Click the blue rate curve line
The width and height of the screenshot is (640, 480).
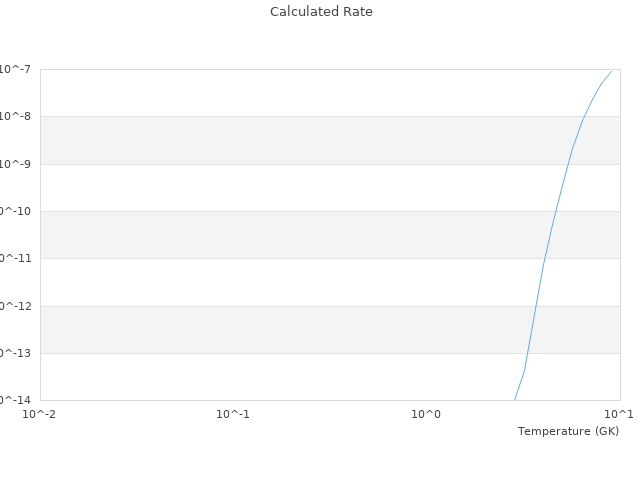[554, 215]
